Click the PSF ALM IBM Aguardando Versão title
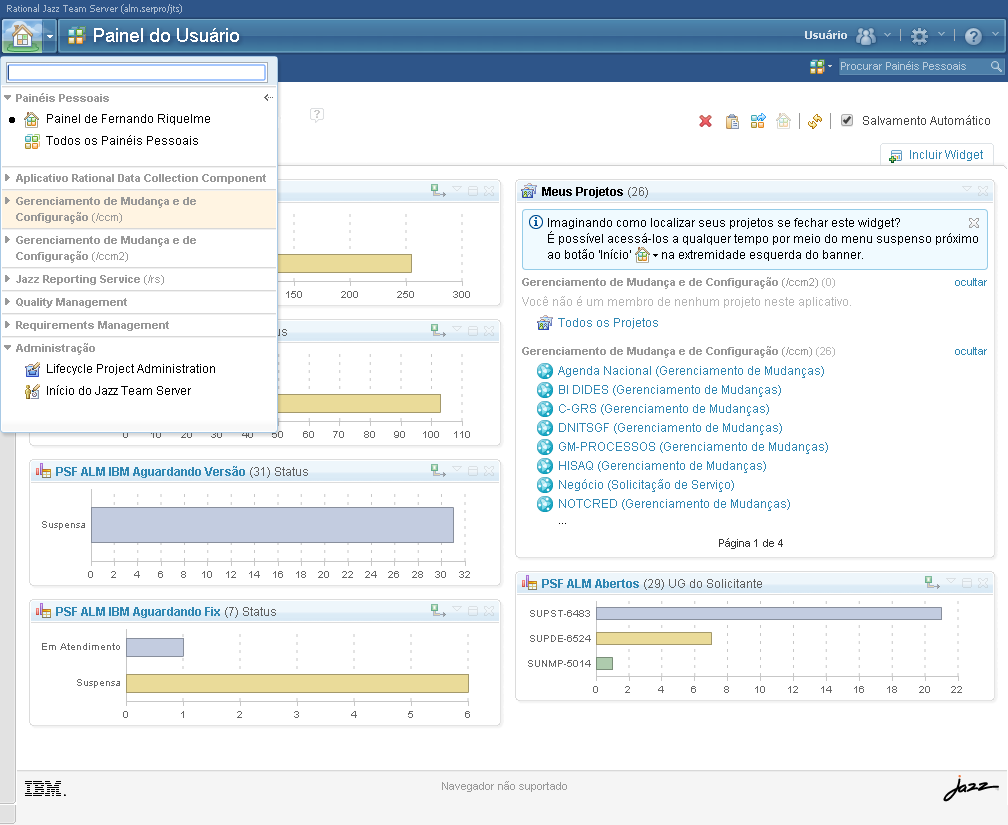The width and height of the screenshot is (1008, 825). pyautogui.click(x=150, y=472)
